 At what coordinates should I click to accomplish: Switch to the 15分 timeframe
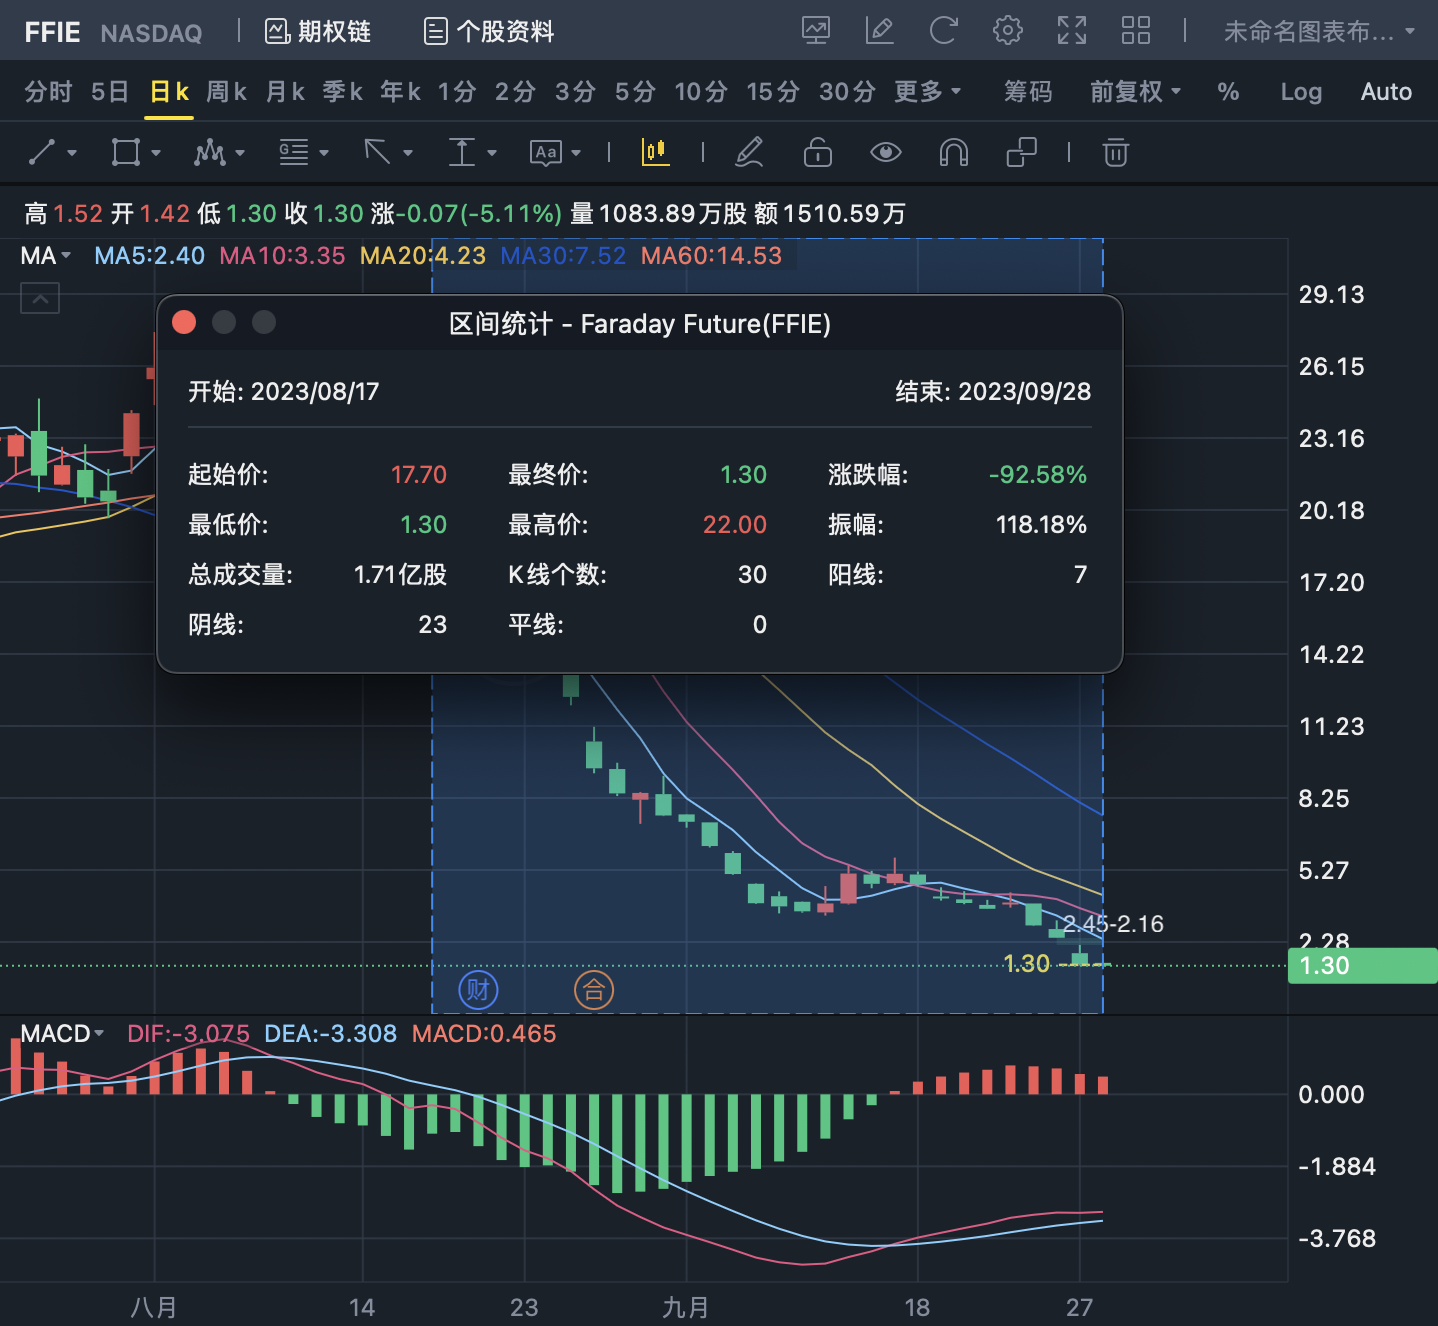coord(773,92)
